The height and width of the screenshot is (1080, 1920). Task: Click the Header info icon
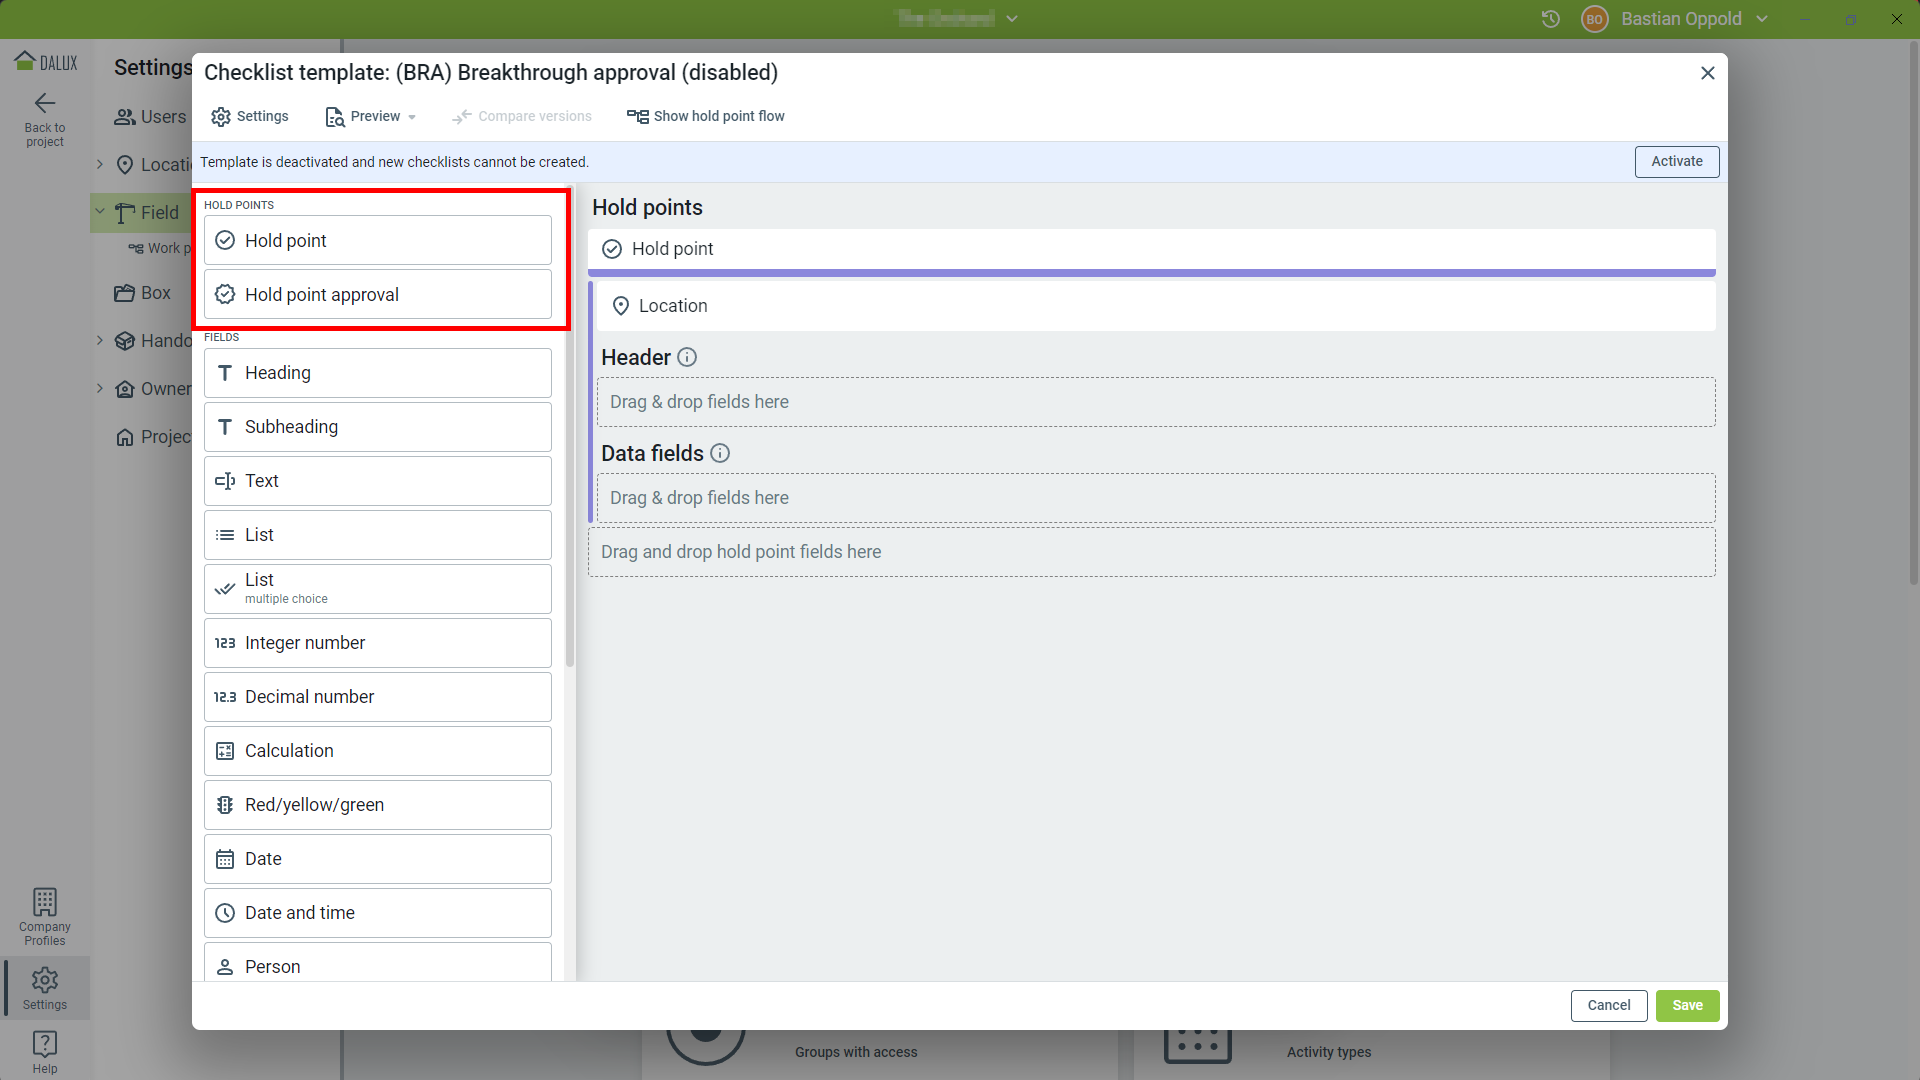[x=687, y=357]
